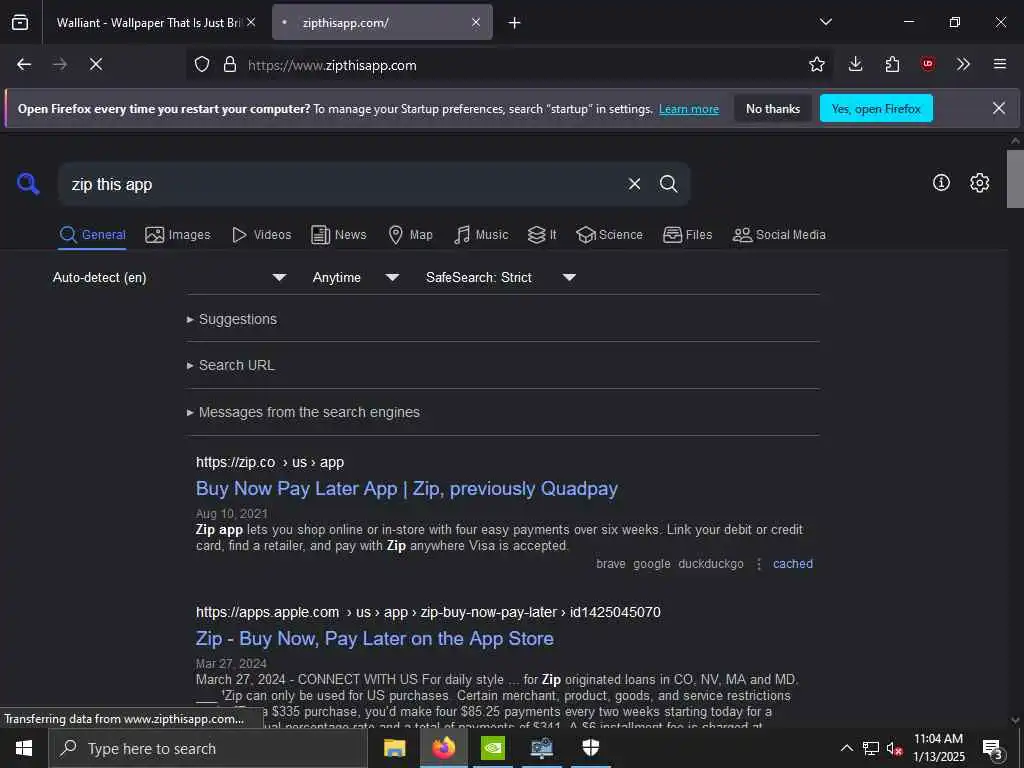
Task: View site security padlock info
Action: (x=230, y=64)
